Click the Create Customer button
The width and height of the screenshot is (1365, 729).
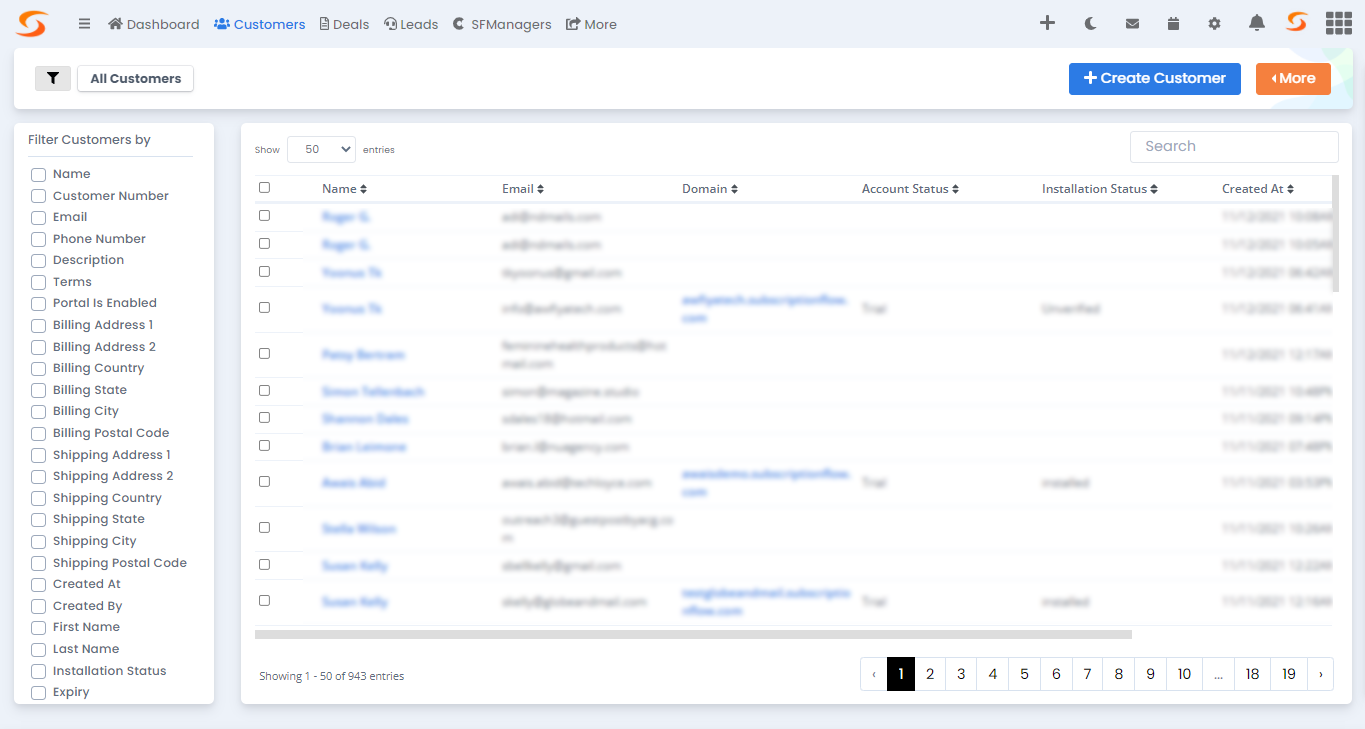point(1154,78)
